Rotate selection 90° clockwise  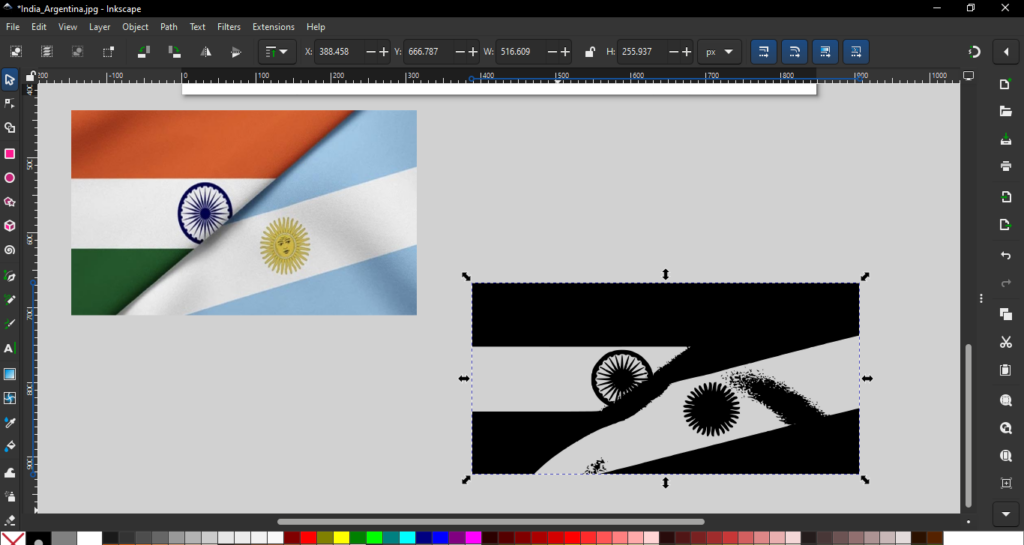174,52
